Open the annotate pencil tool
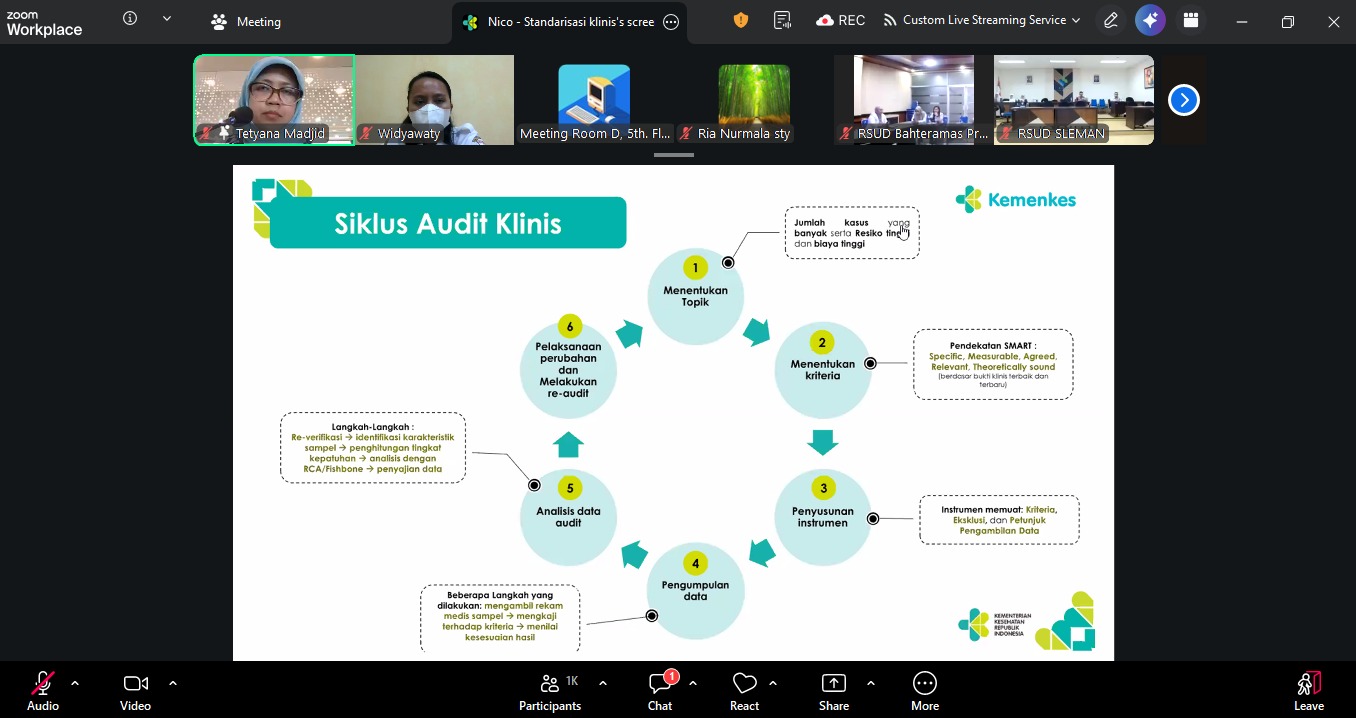This screenshot has height=718, width=1356. point(1110,20)
